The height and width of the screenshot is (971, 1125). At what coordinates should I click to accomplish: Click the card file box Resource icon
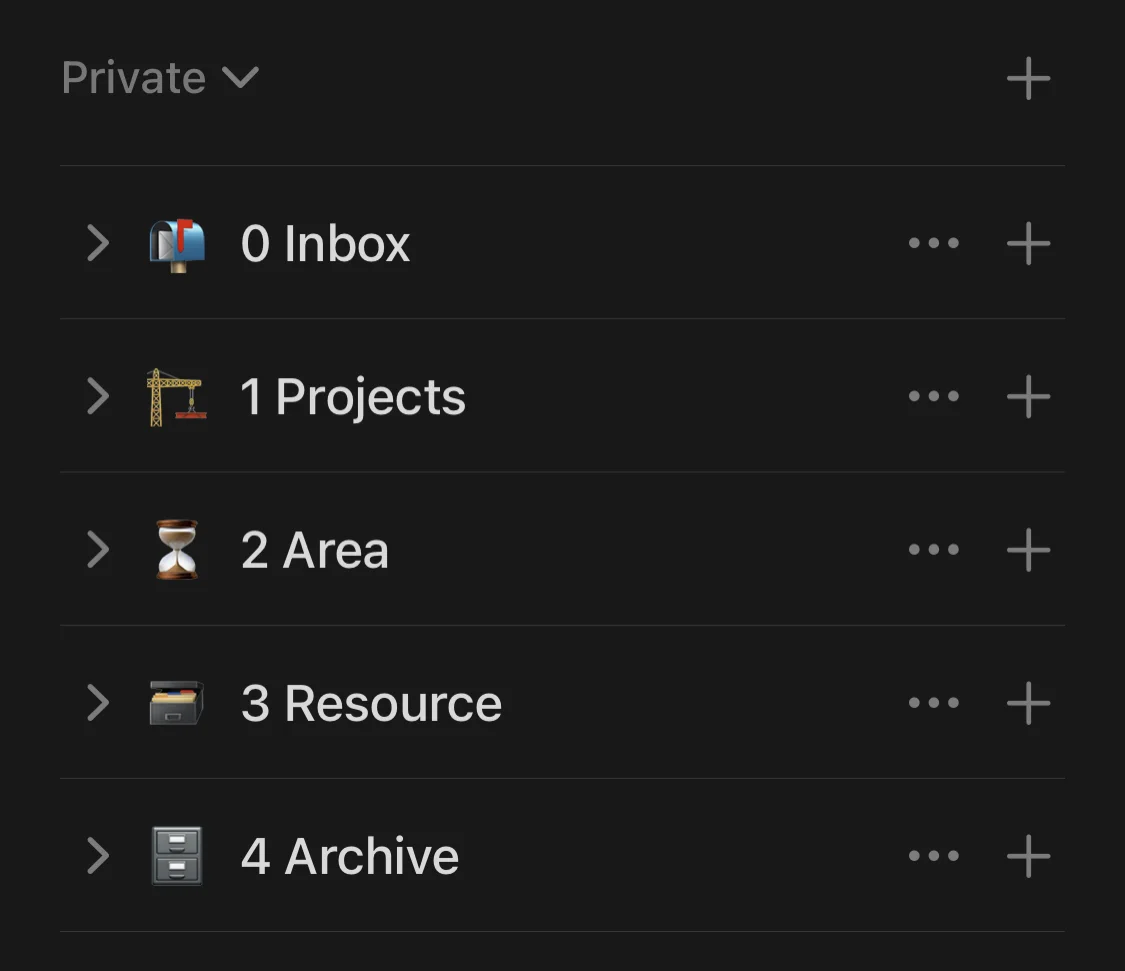176,703
